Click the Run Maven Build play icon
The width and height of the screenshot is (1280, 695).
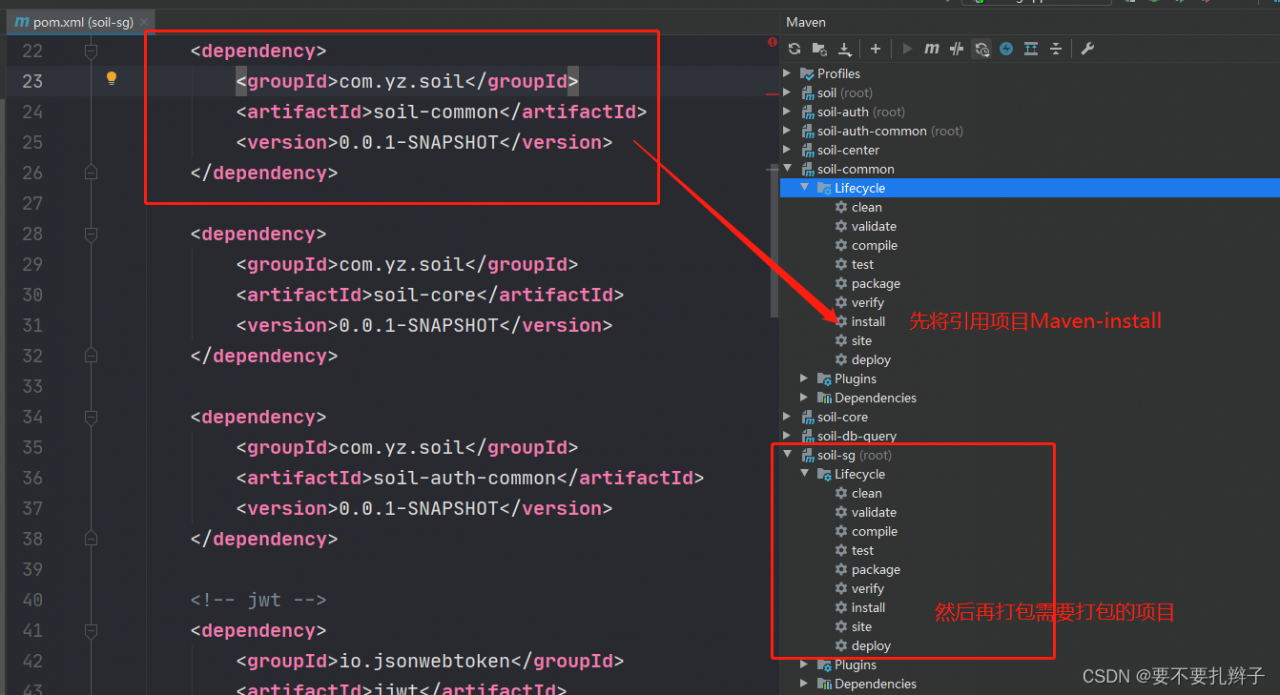coord(907,49)
